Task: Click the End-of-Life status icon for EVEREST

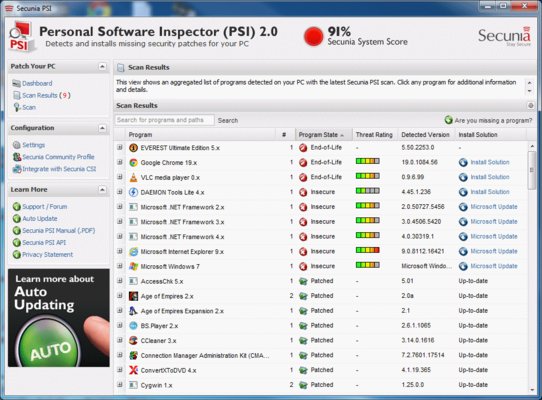Action: tap(303, 148)
